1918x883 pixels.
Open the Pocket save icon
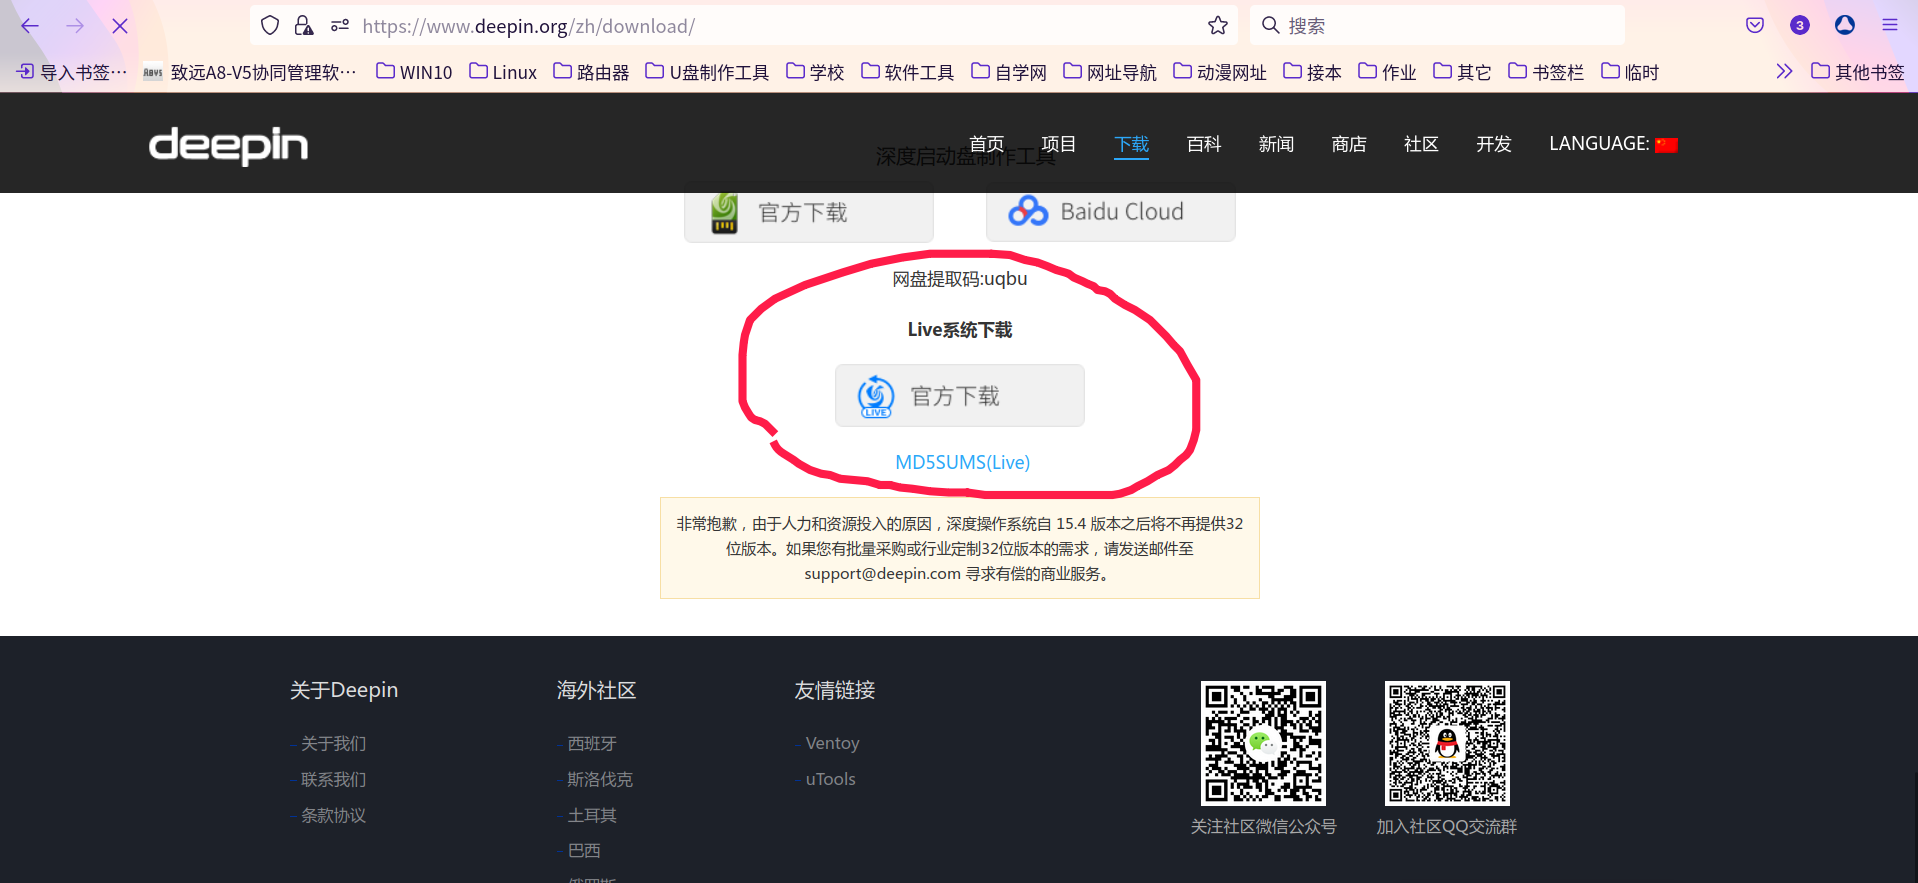[x=1755, y=26]
